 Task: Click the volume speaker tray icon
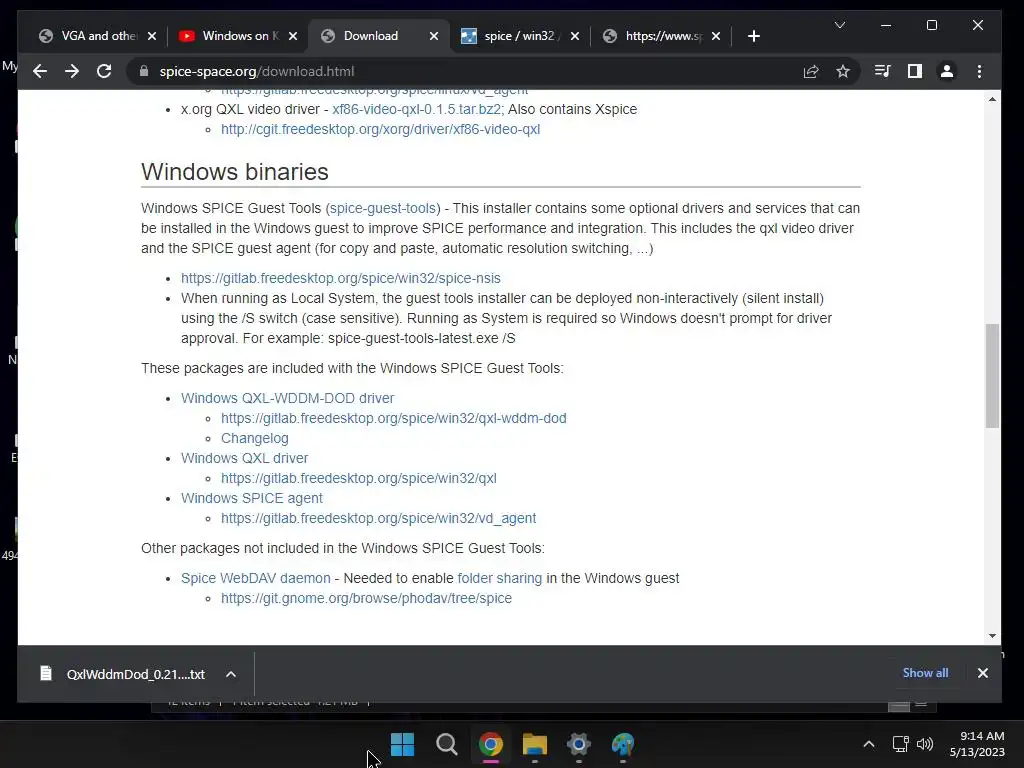pyautogui.click(x=925, y=744)
